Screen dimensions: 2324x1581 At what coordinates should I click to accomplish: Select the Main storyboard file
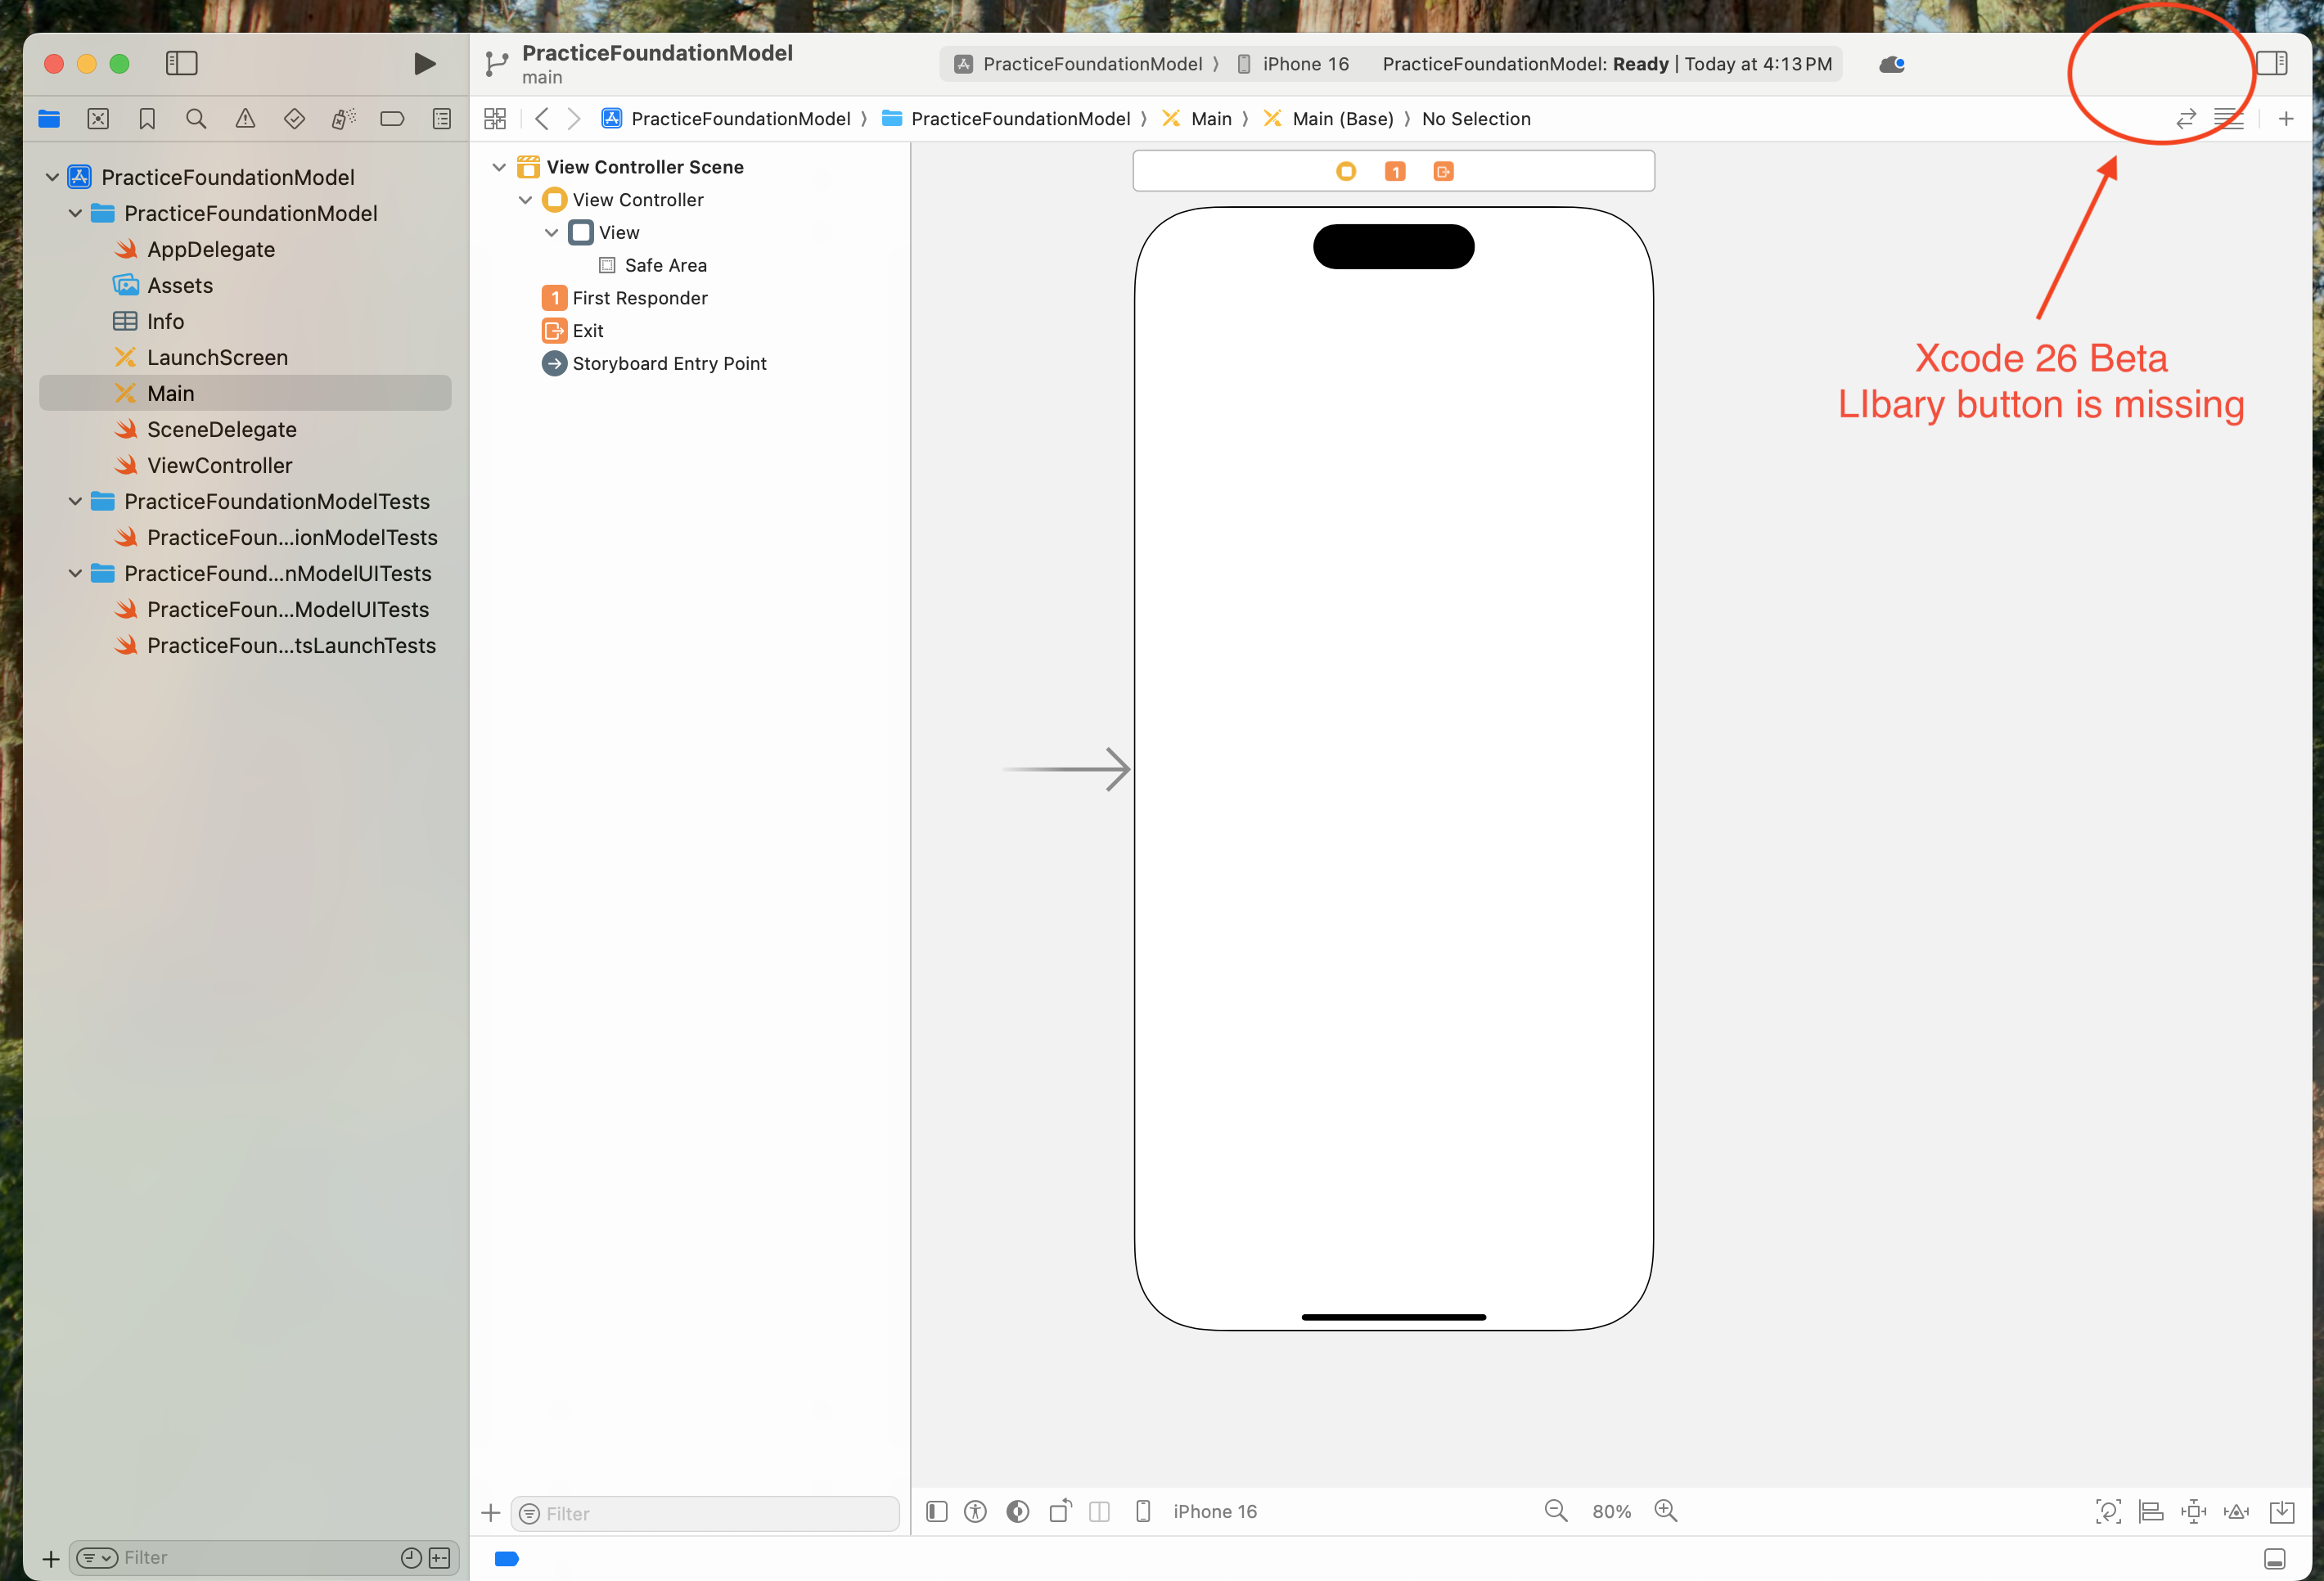point(245,393)
